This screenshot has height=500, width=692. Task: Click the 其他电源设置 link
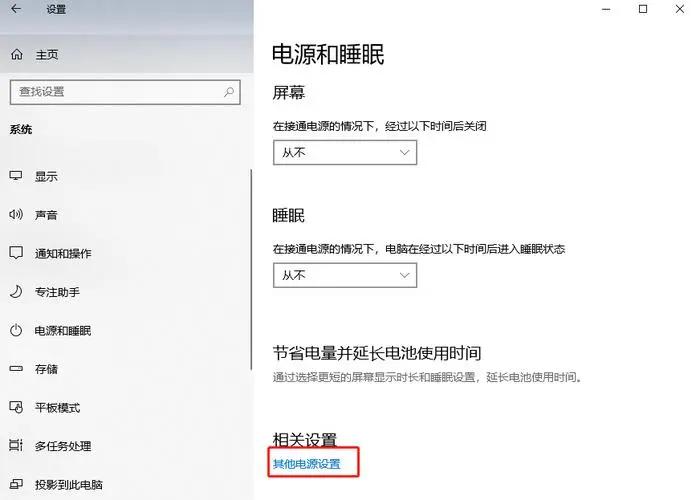[307, 464]
